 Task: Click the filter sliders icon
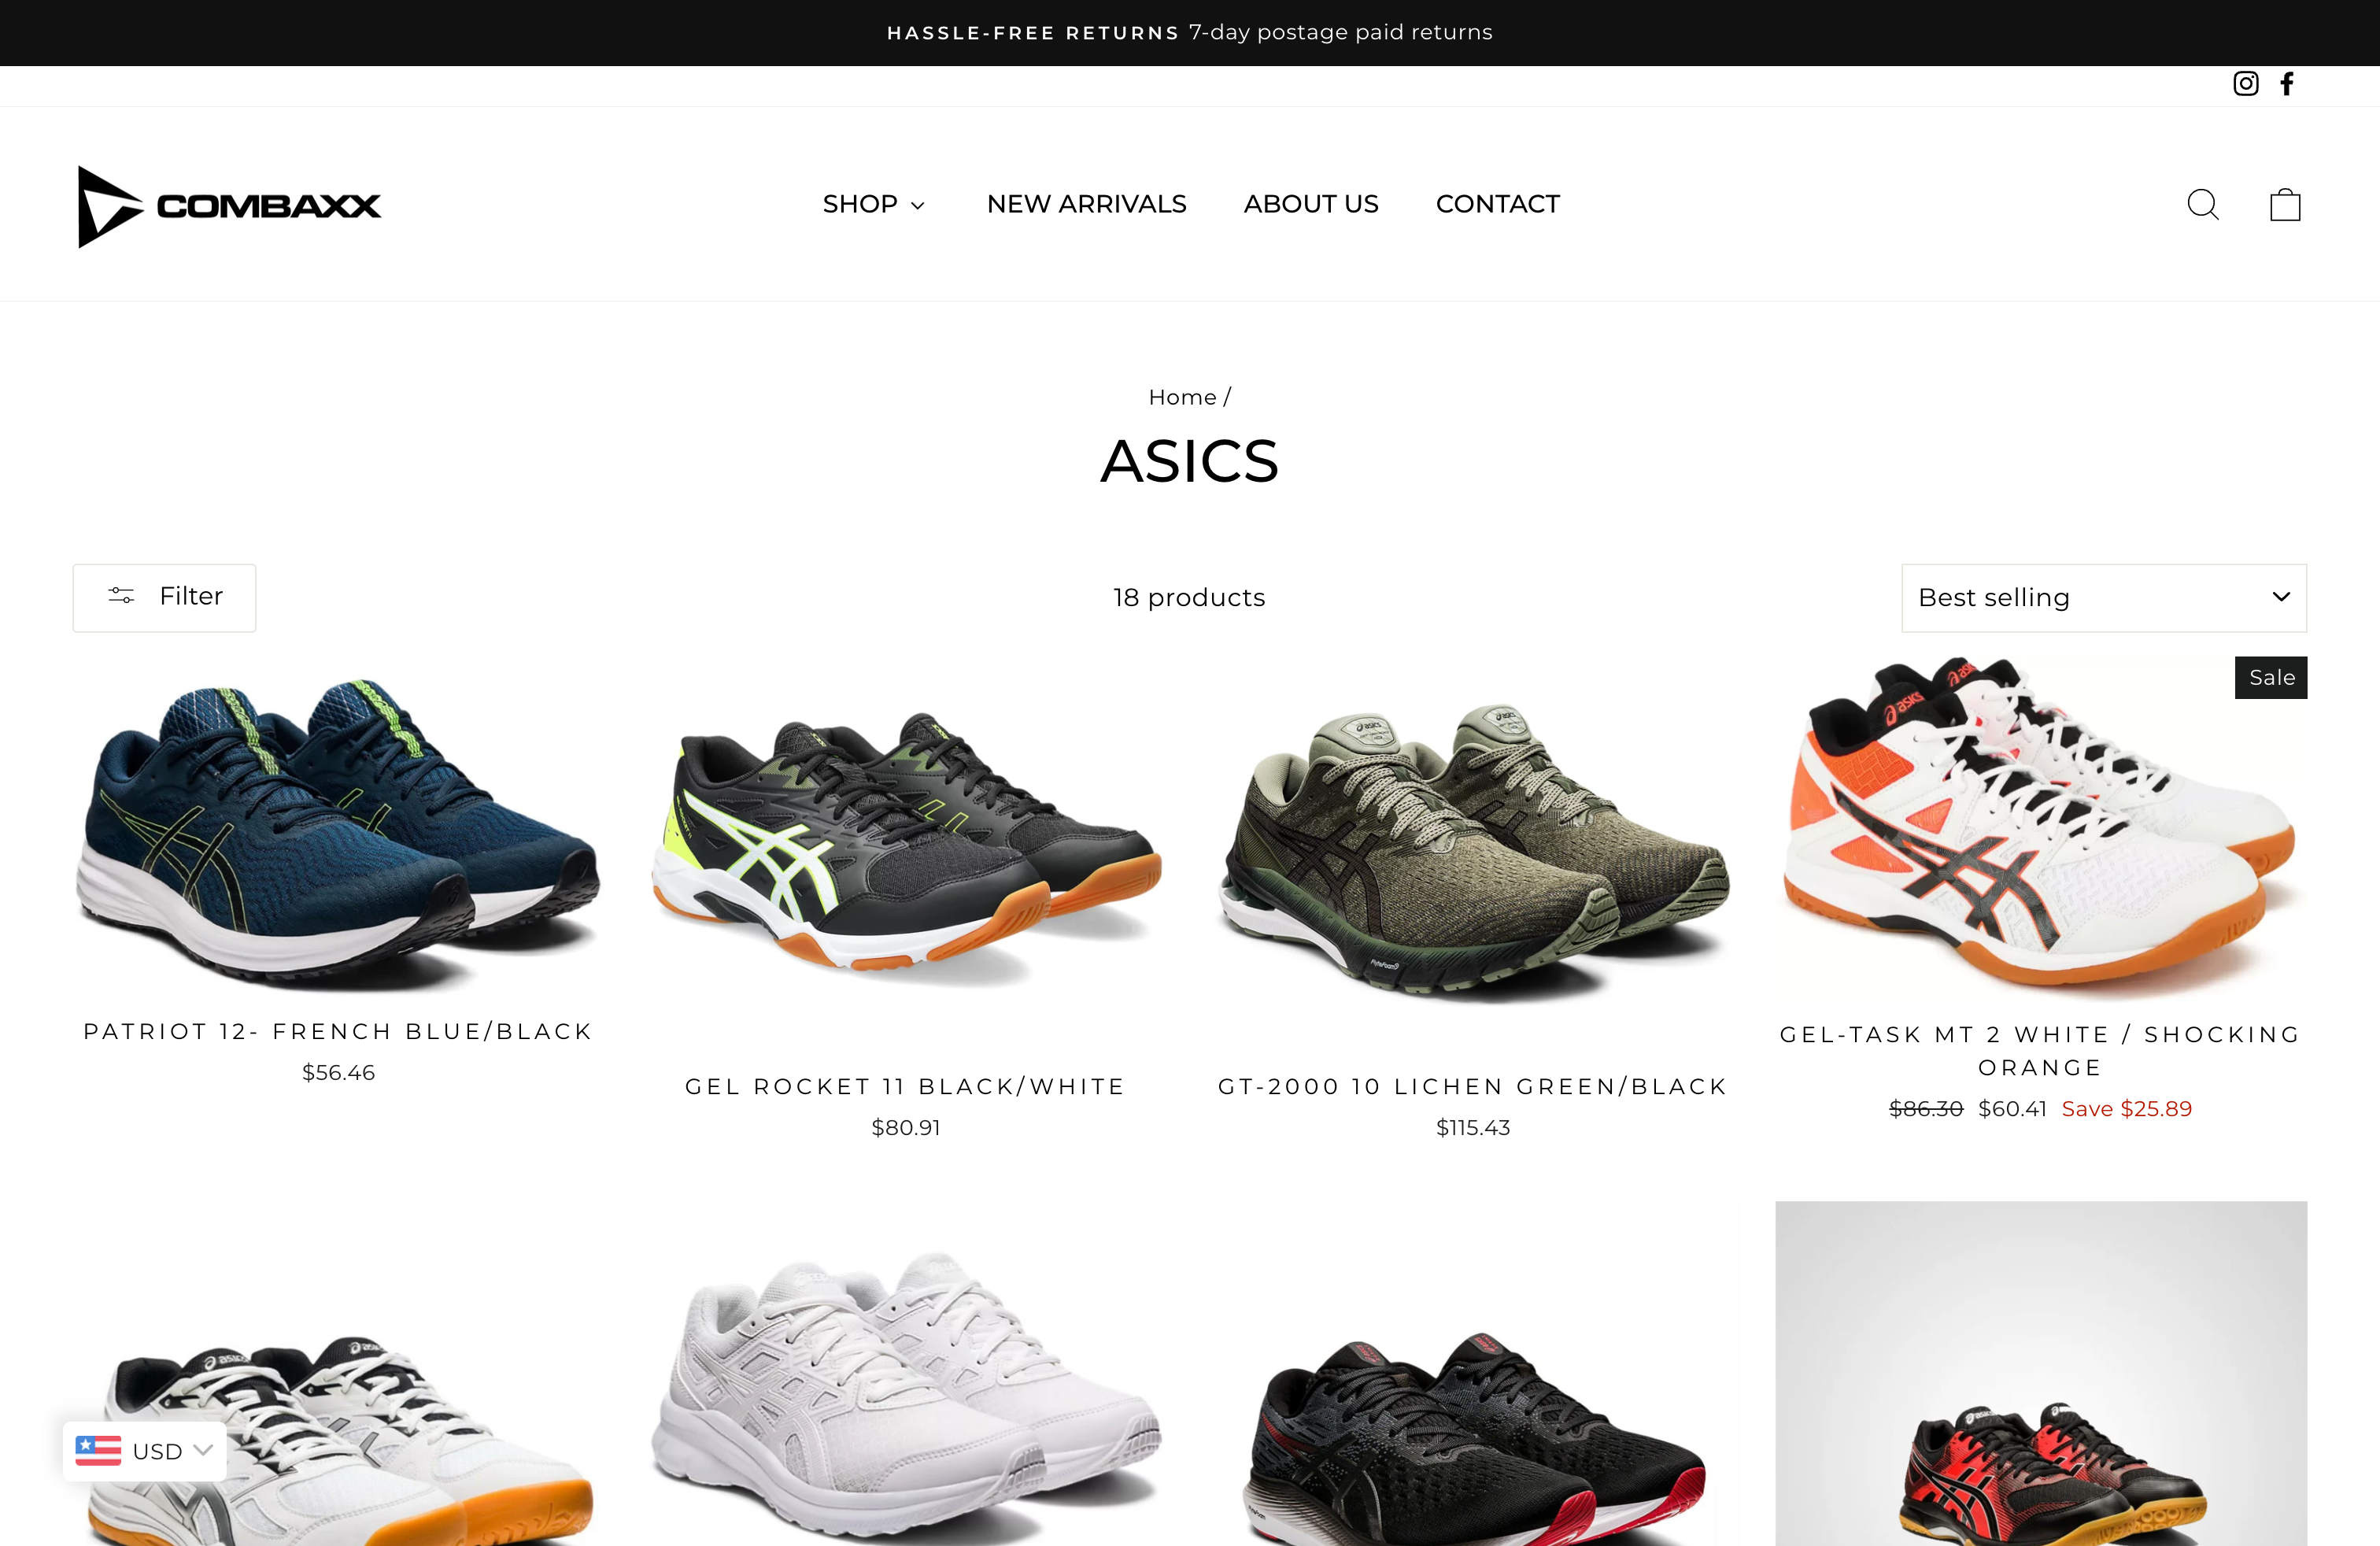121,596
